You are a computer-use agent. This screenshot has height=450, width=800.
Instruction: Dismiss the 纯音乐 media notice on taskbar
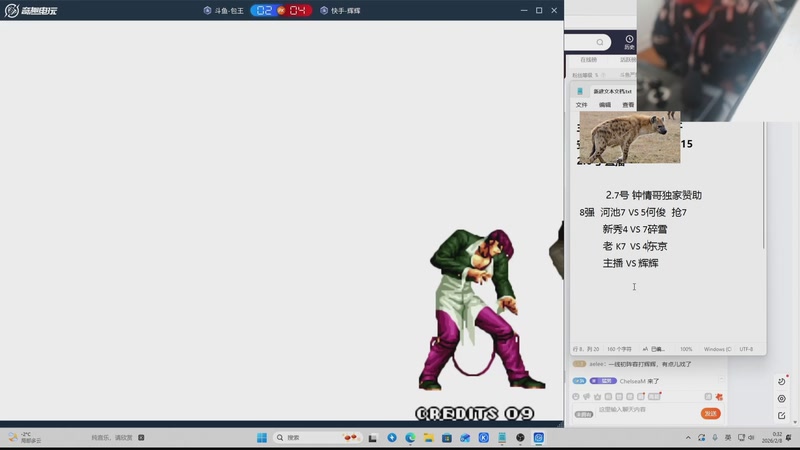pos(141,437)
